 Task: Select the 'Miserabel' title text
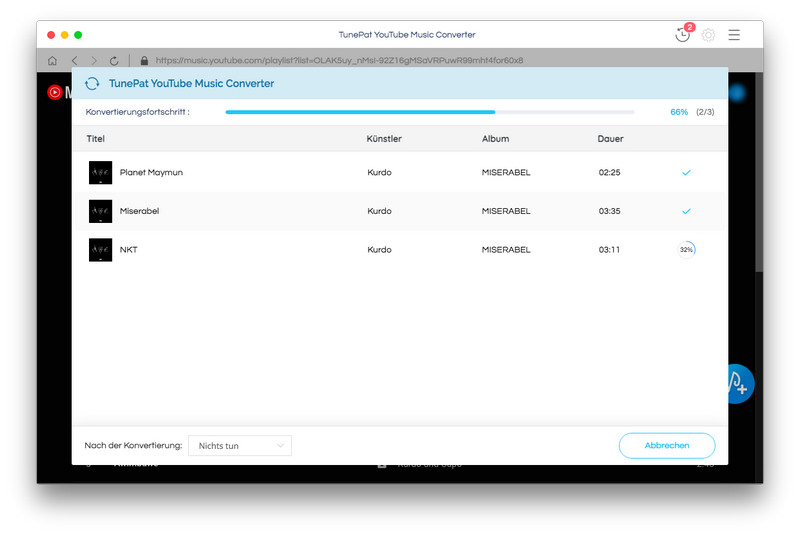139,211
